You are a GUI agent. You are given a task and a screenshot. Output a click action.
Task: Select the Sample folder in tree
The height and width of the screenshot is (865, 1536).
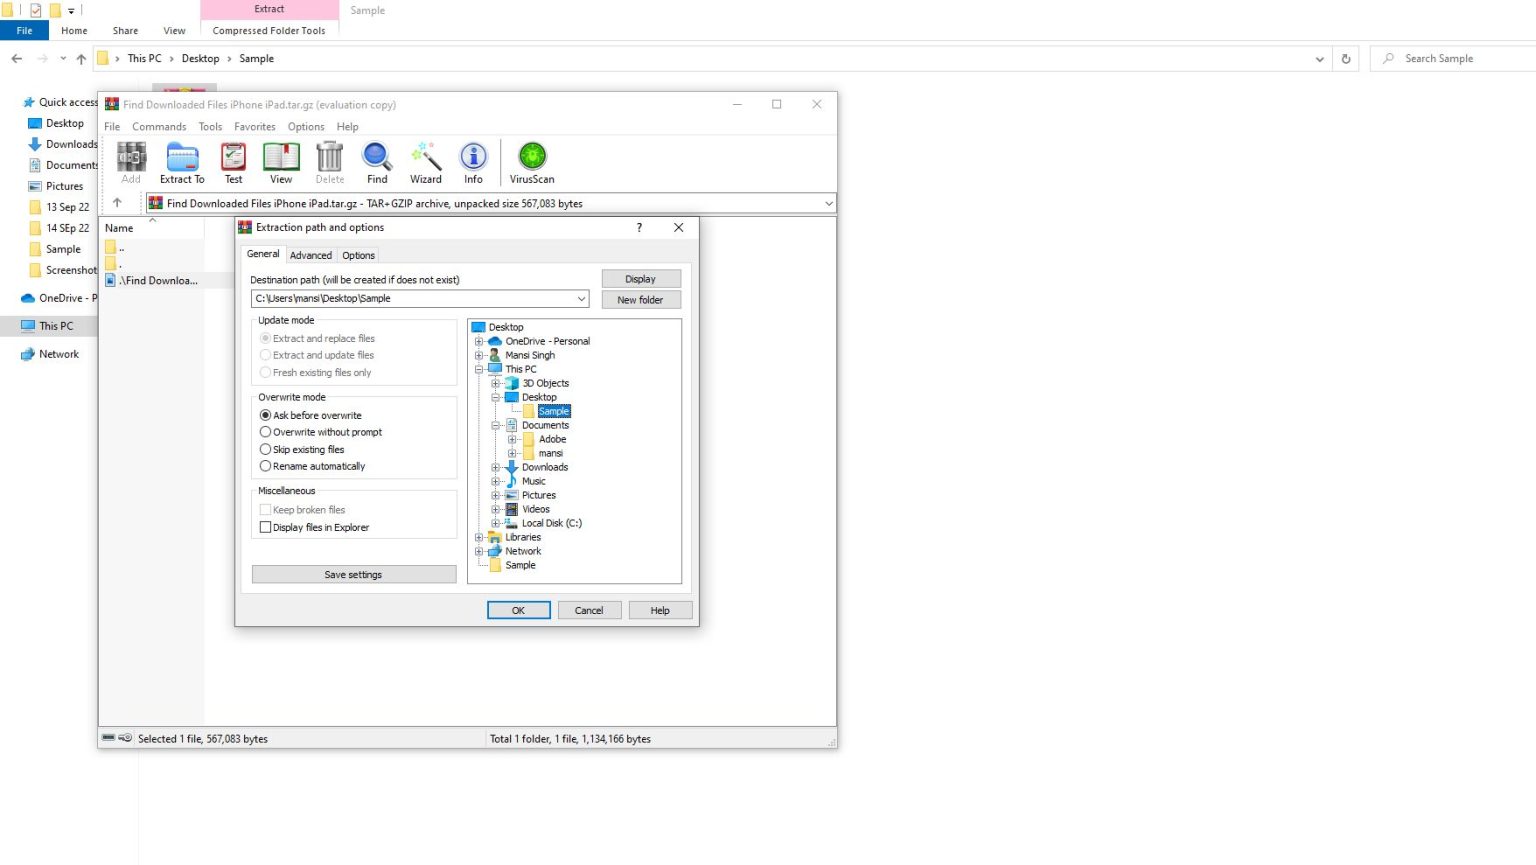[552, 410]
